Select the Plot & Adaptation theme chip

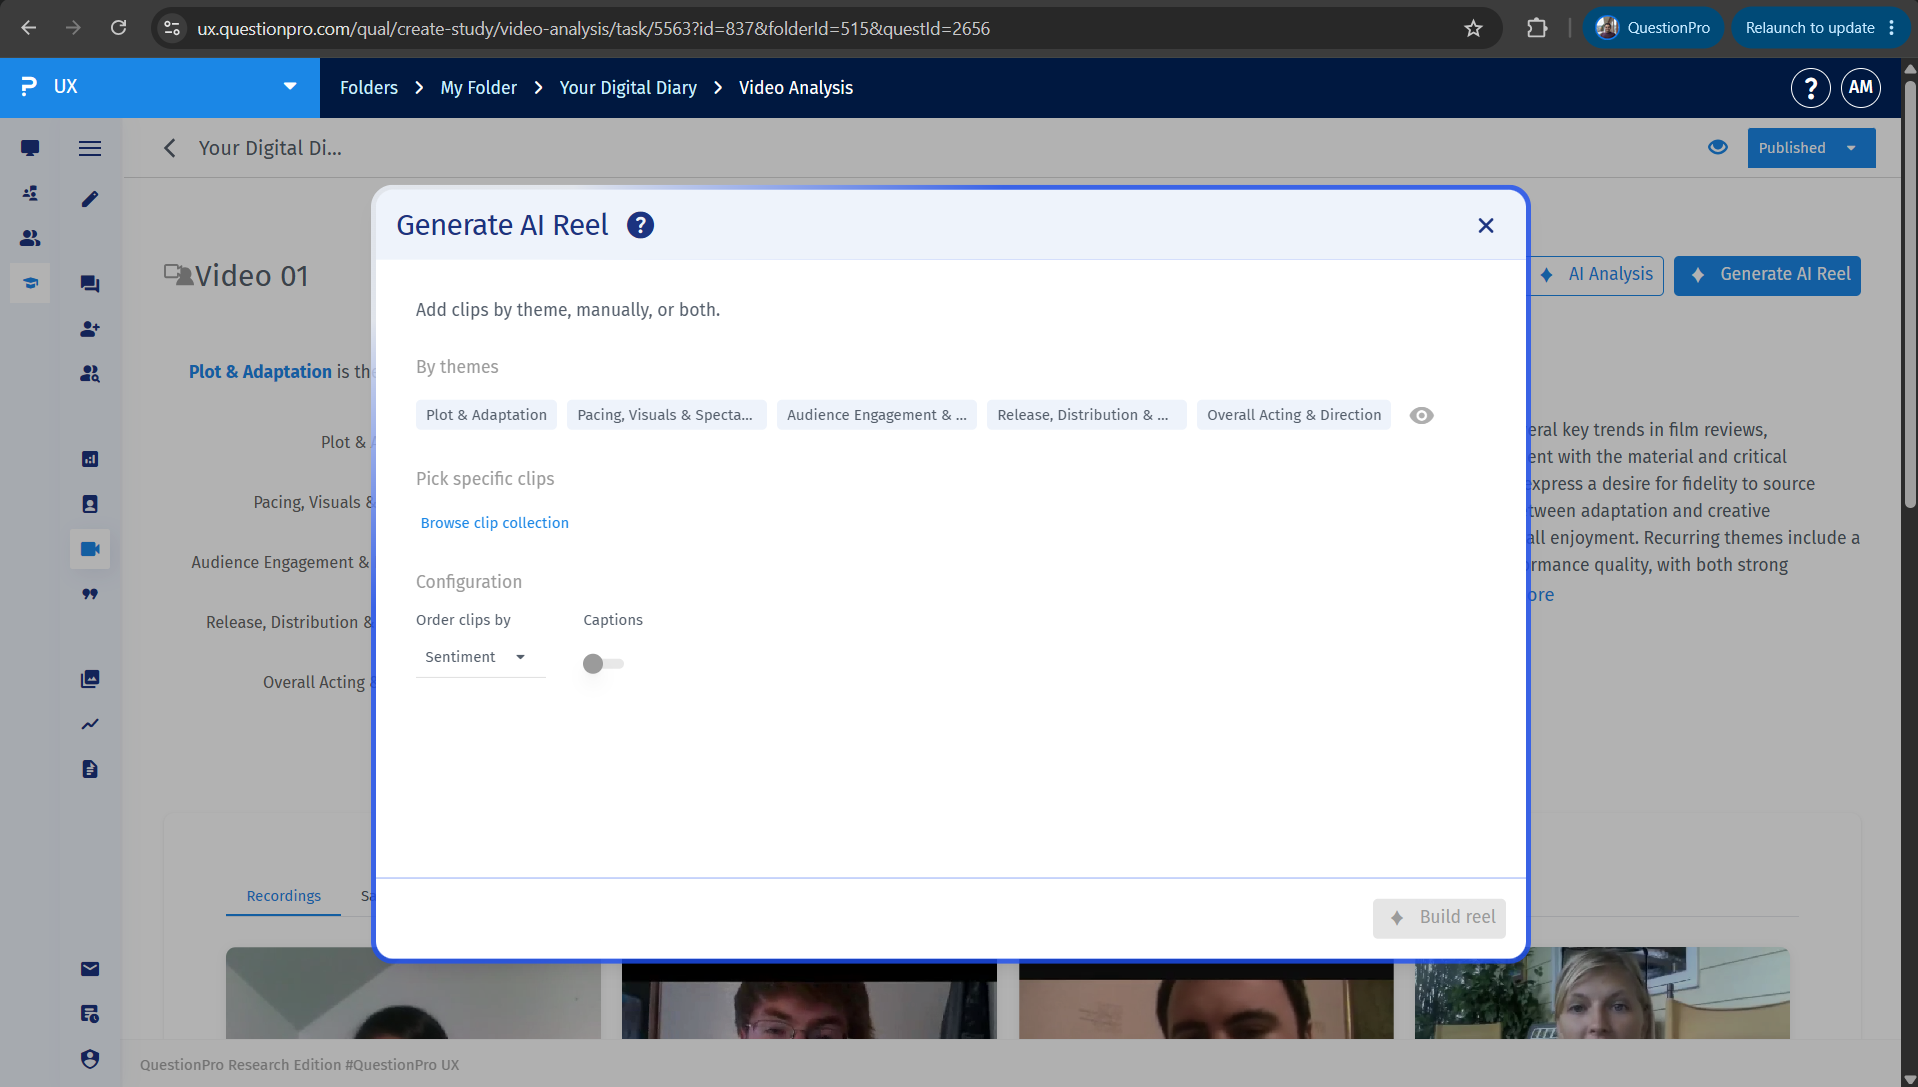click(486, 415)
